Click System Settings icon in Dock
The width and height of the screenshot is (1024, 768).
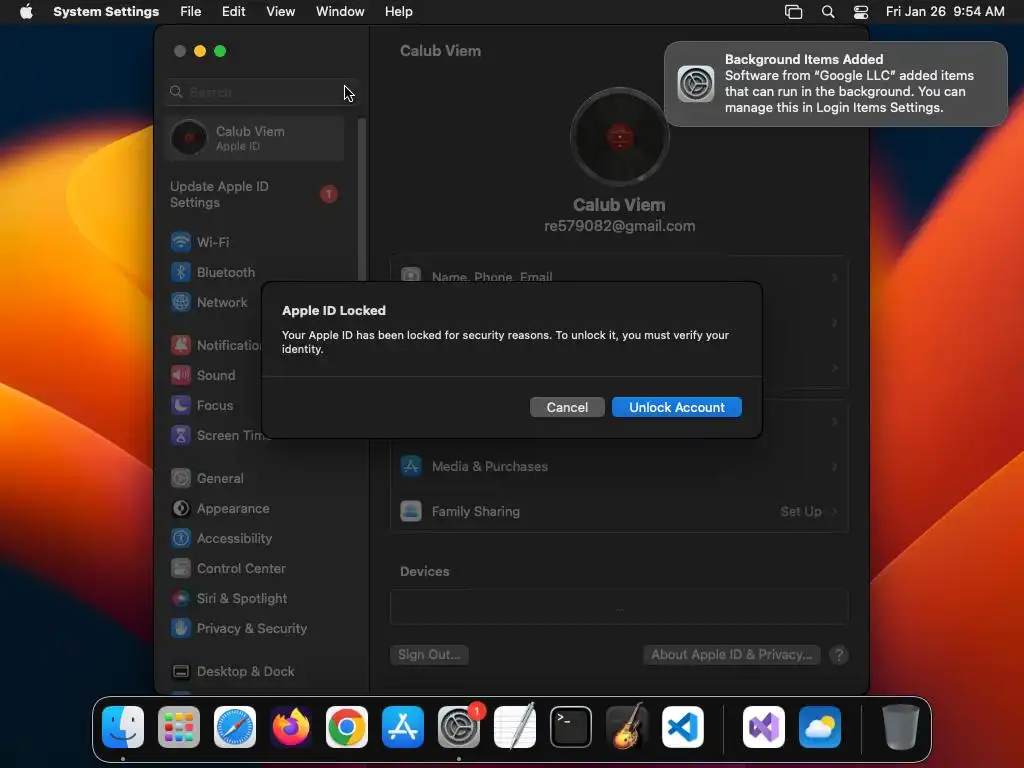(x=458, y=727)
